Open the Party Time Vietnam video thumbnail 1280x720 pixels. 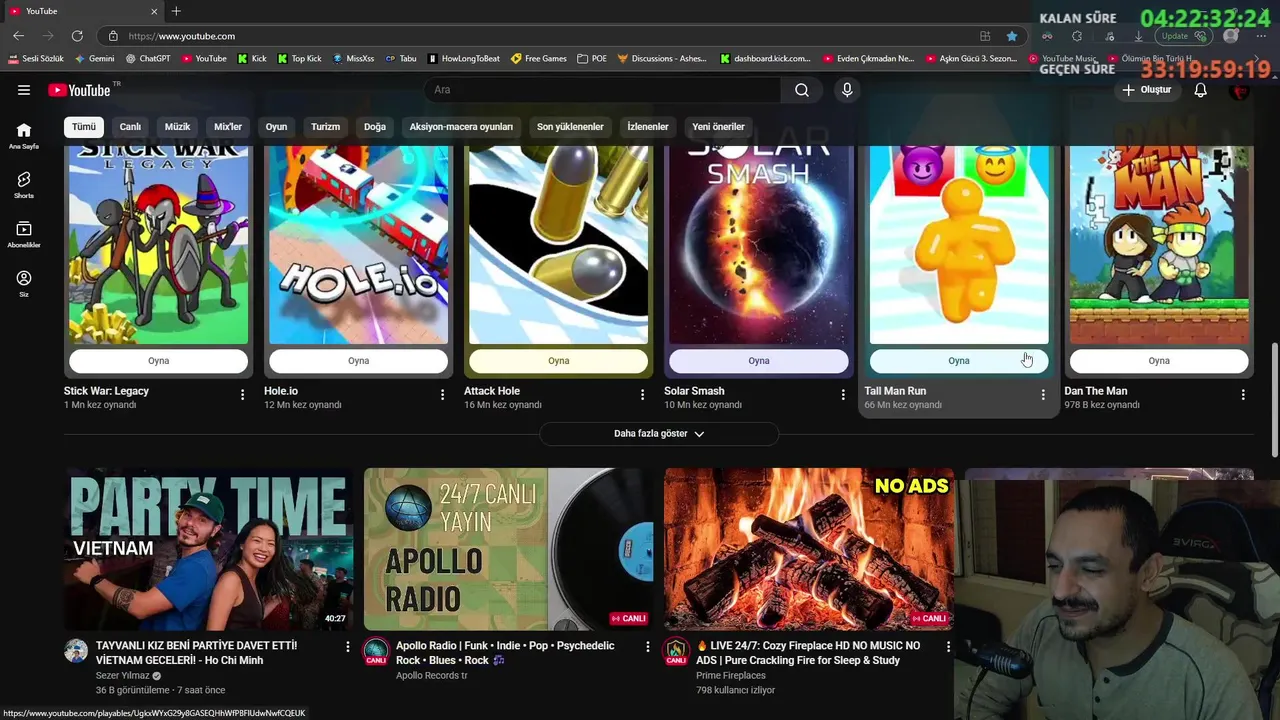point(209,549)
